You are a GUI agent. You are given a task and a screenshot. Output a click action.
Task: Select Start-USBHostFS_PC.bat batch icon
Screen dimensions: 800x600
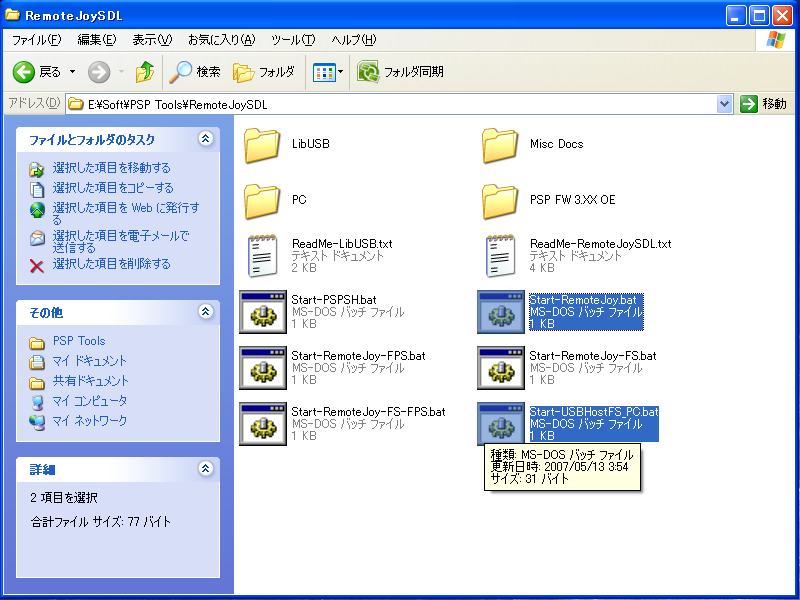click(501, 424)
